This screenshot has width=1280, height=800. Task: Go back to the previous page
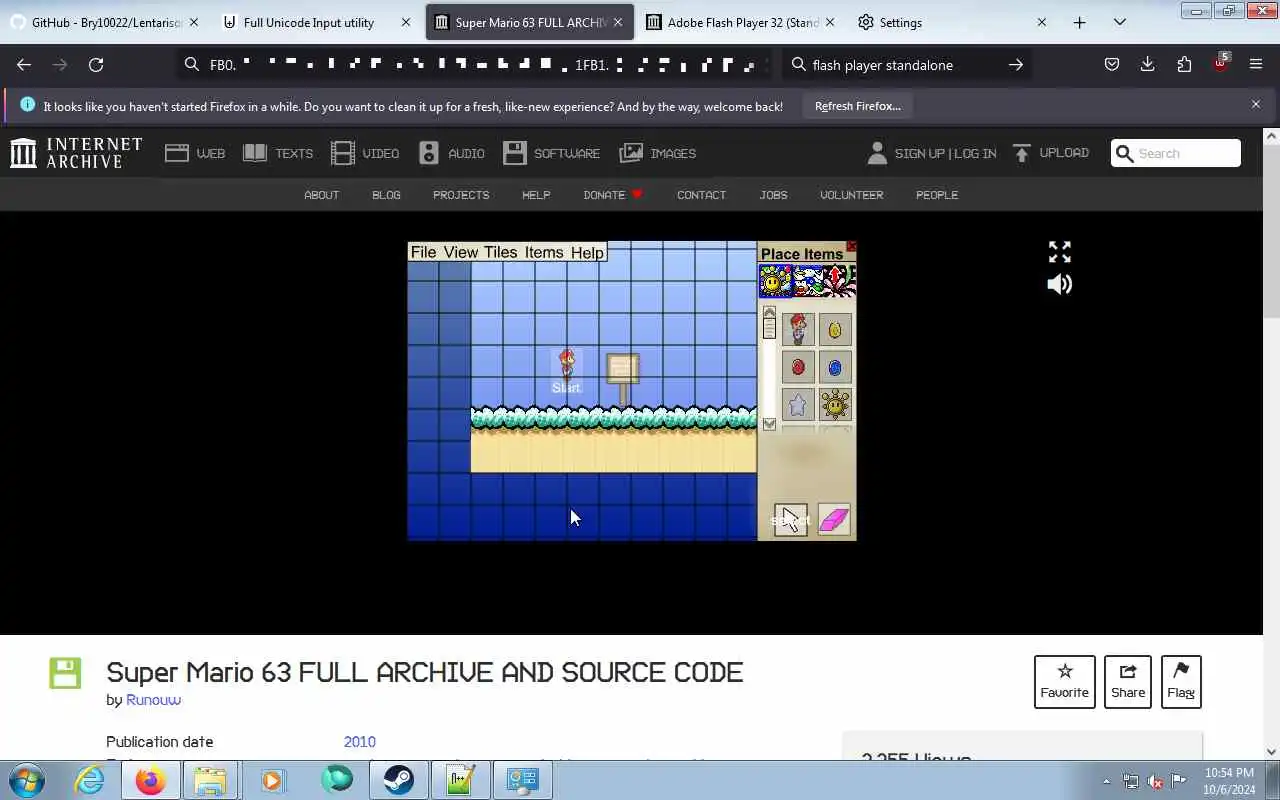pyautogui.click(x=24, y=65)
